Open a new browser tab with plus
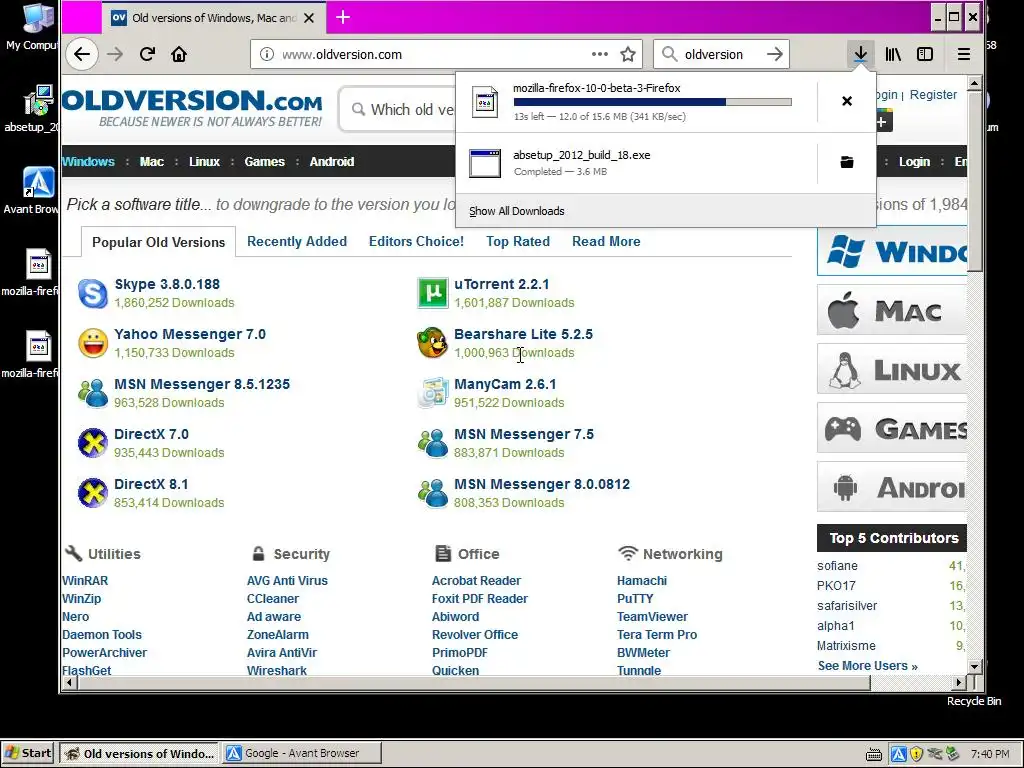Image resolution: width=1024 pixels, height=768 pixels. (343, 18)
